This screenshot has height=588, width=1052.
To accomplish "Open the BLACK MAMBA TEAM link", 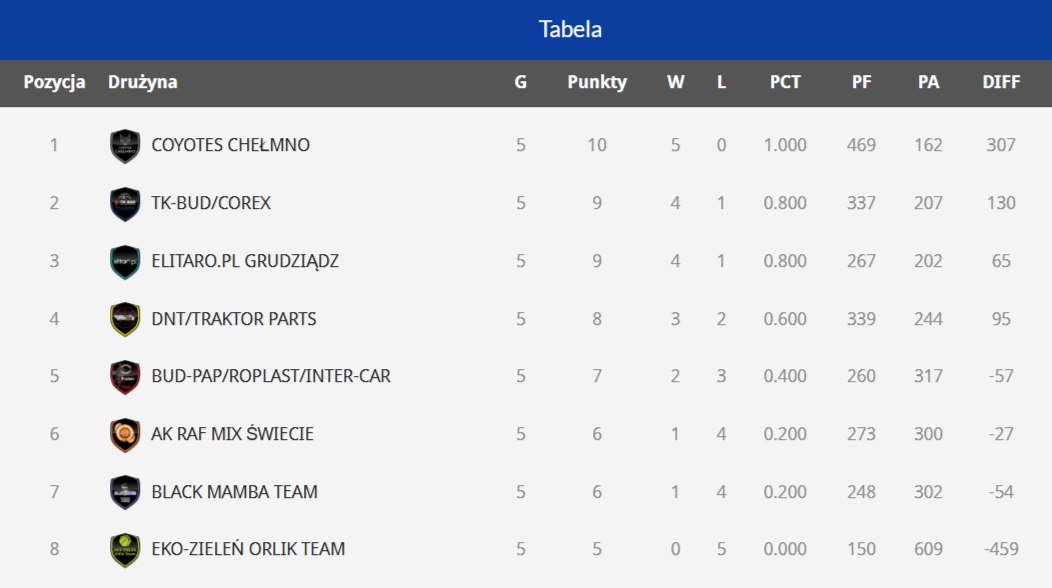I will pos(234,492).
